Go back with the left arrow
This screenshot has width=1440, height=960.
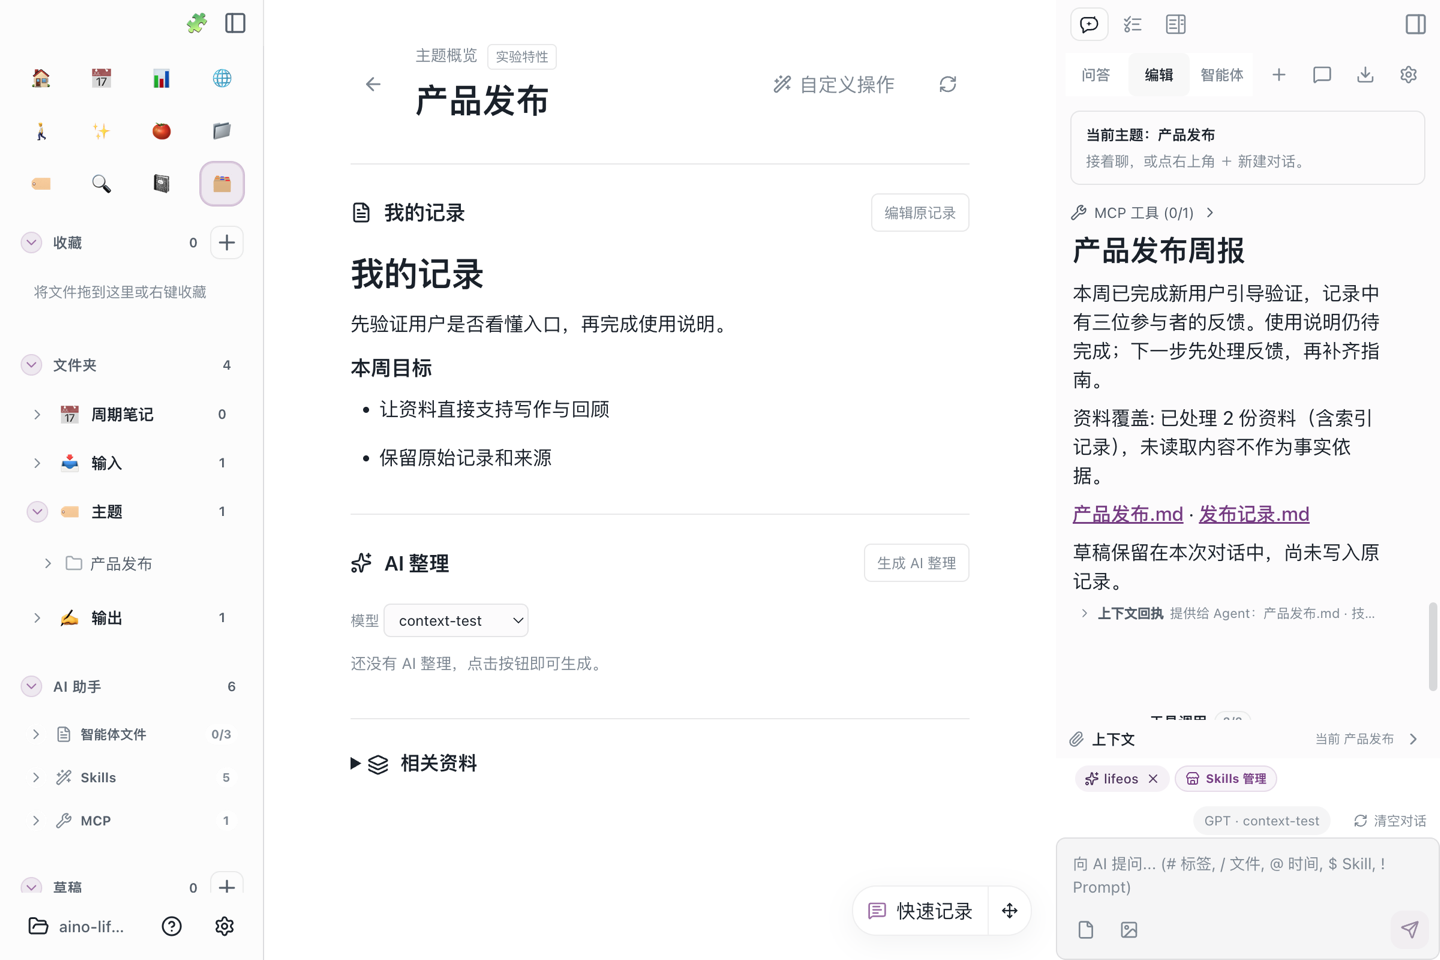373,85
